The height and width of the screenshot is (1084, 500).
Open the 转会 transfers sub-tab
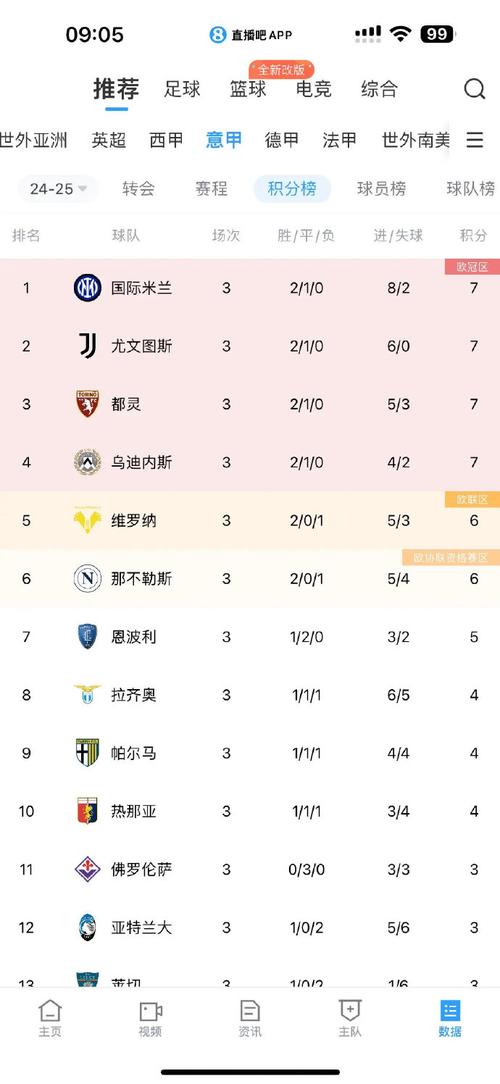coord(138,189)
